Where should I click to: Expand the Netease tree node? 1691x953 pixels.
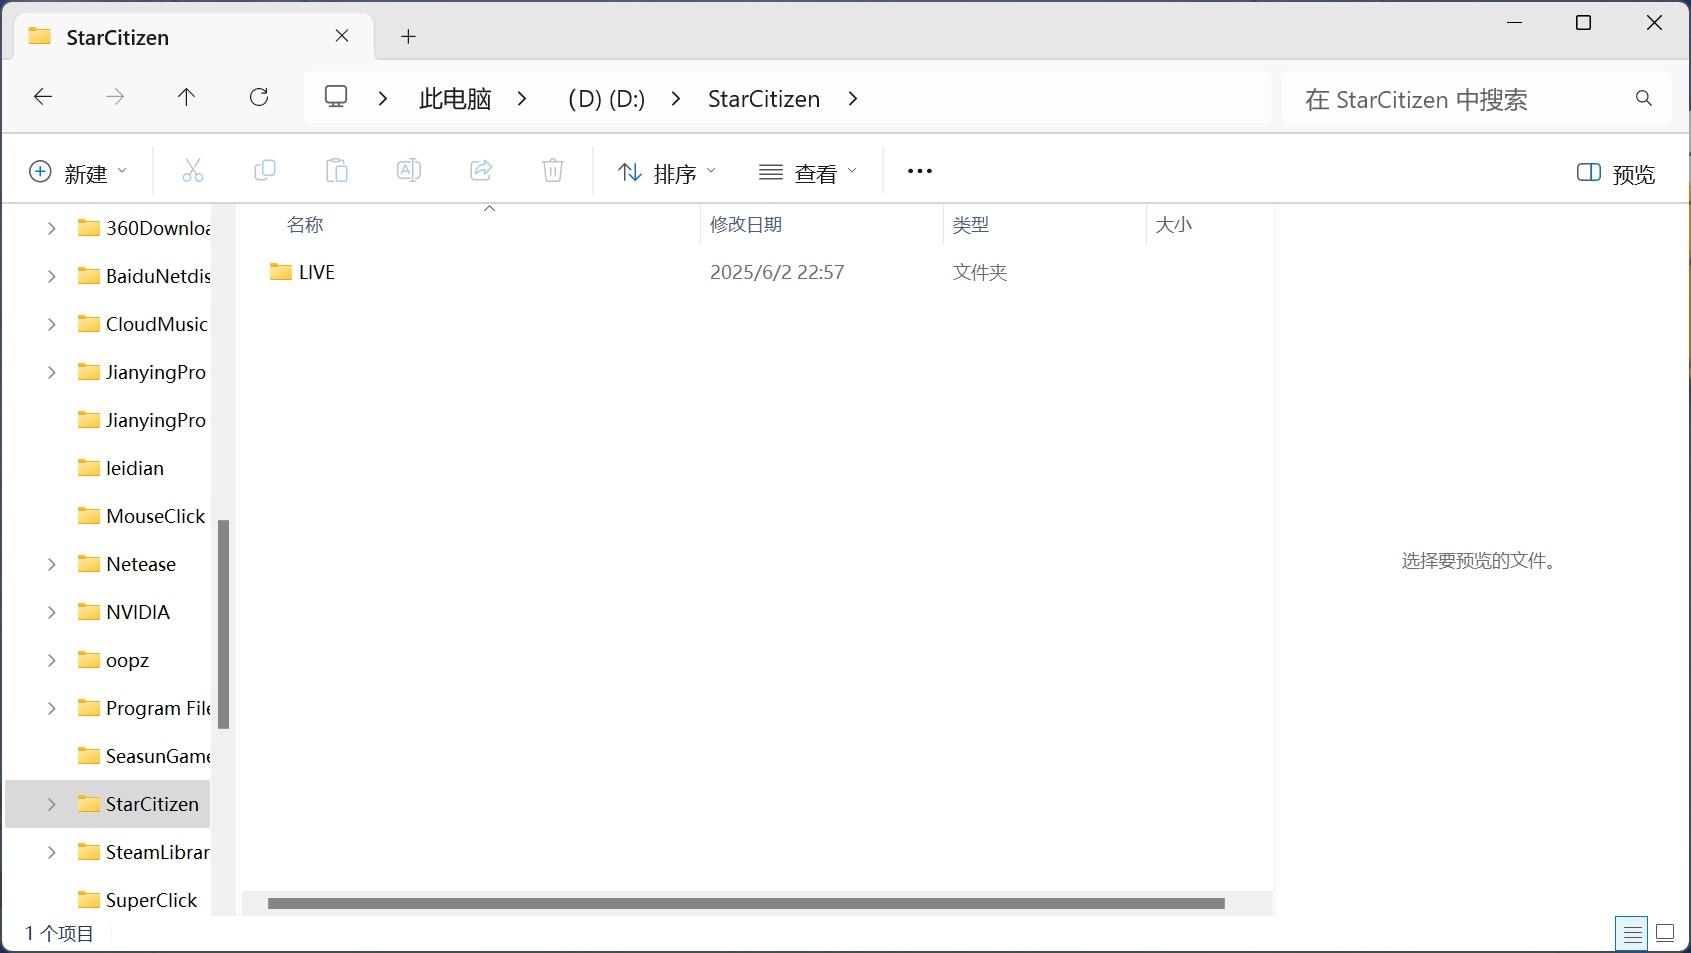[x=52, y=564]
